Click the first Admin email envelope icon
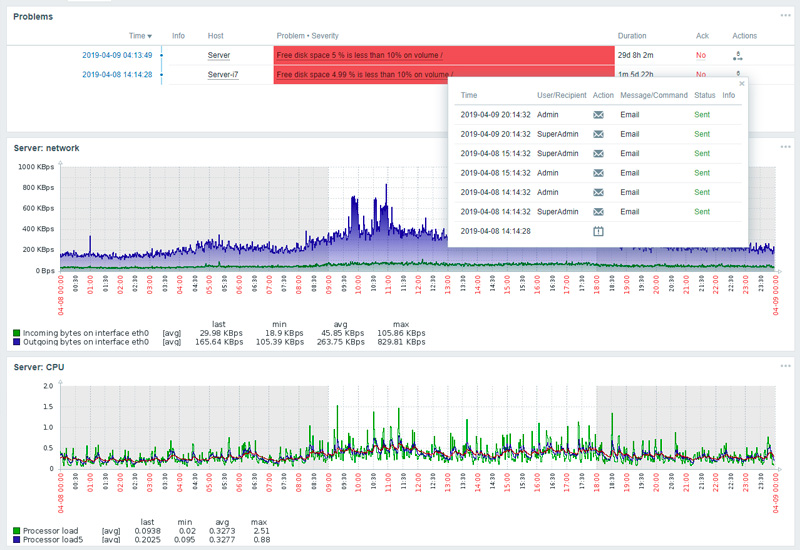Viewport: 800px width, 550px height. [598, 115]
